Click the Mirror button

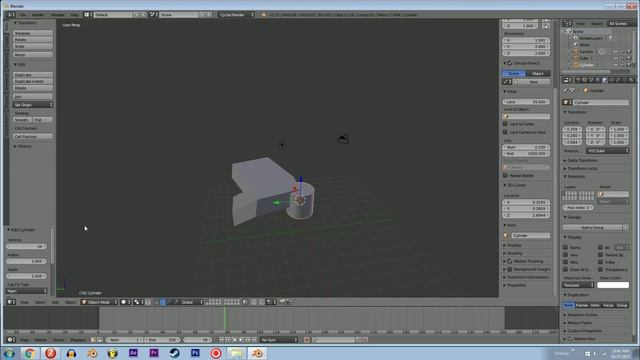point(33,55)
